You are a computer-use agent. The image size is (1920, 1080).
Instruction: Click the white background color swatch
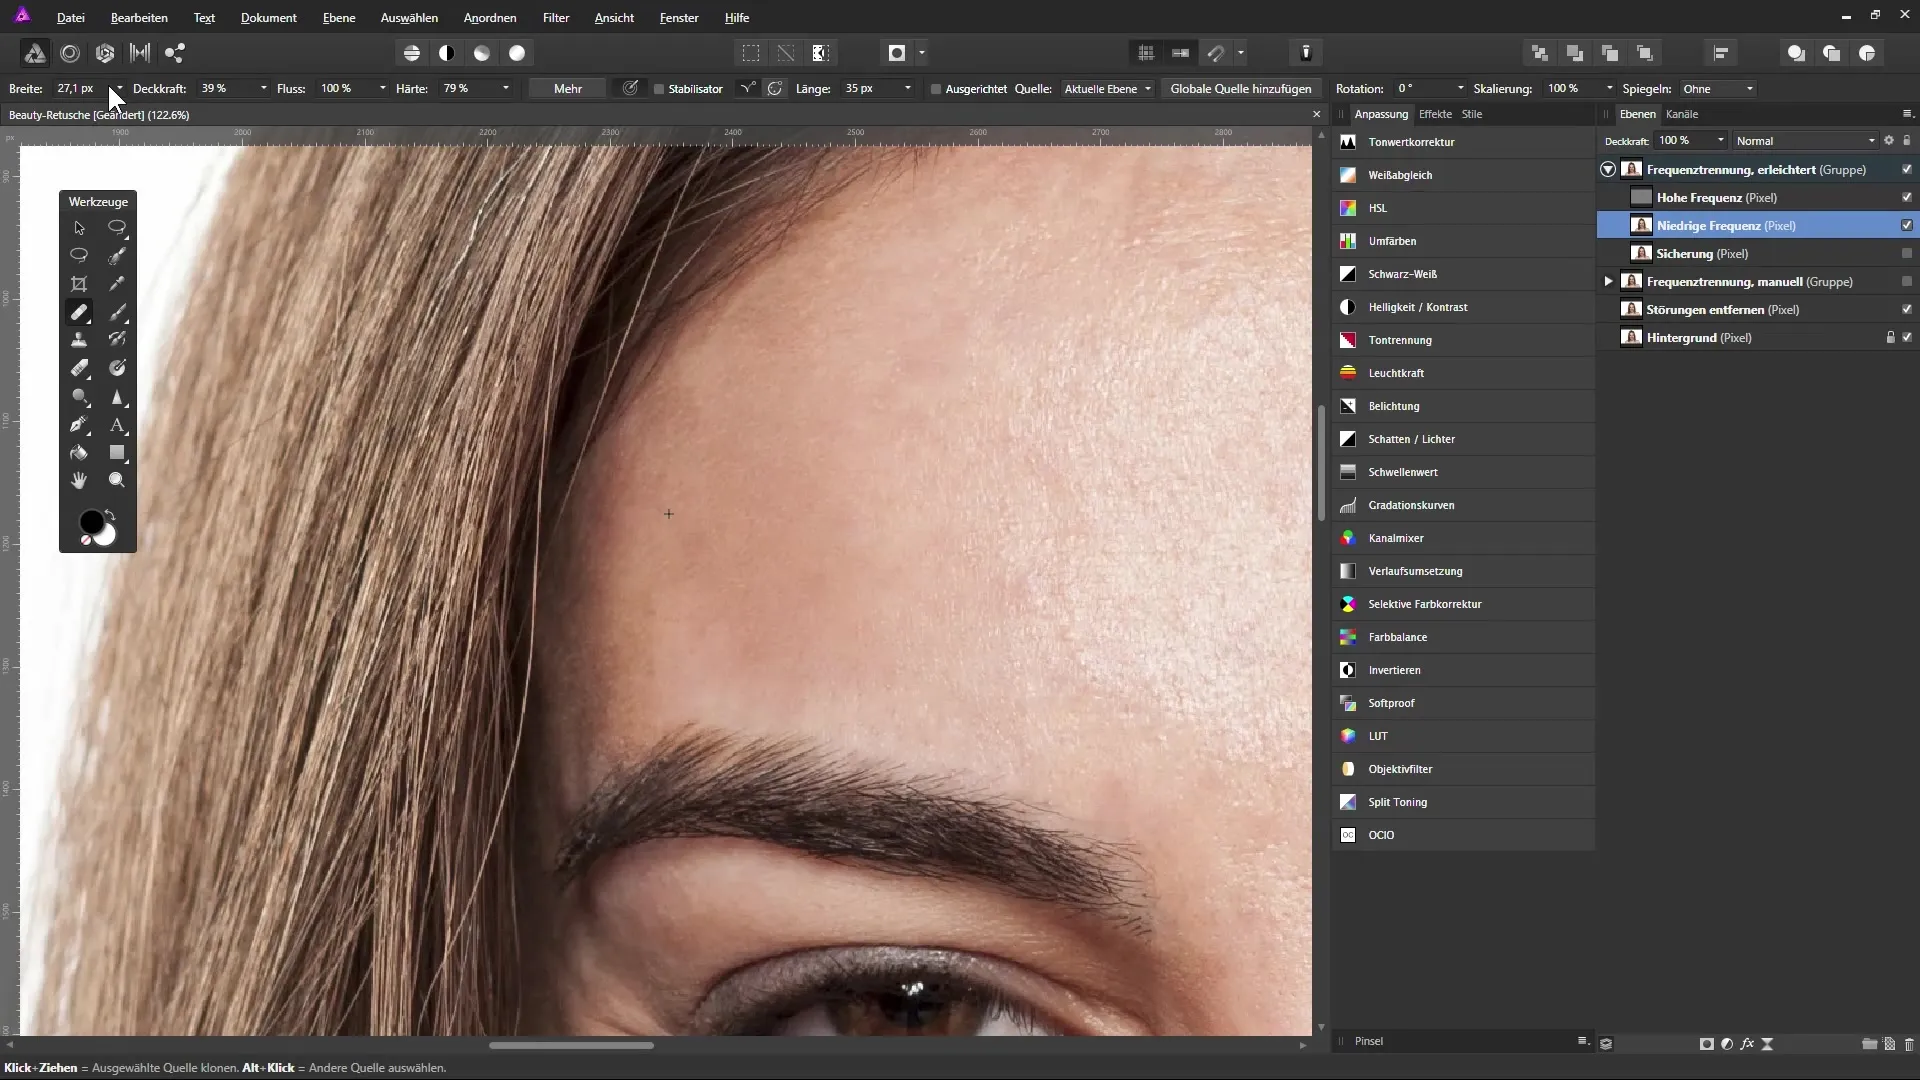tap(108, 537)
